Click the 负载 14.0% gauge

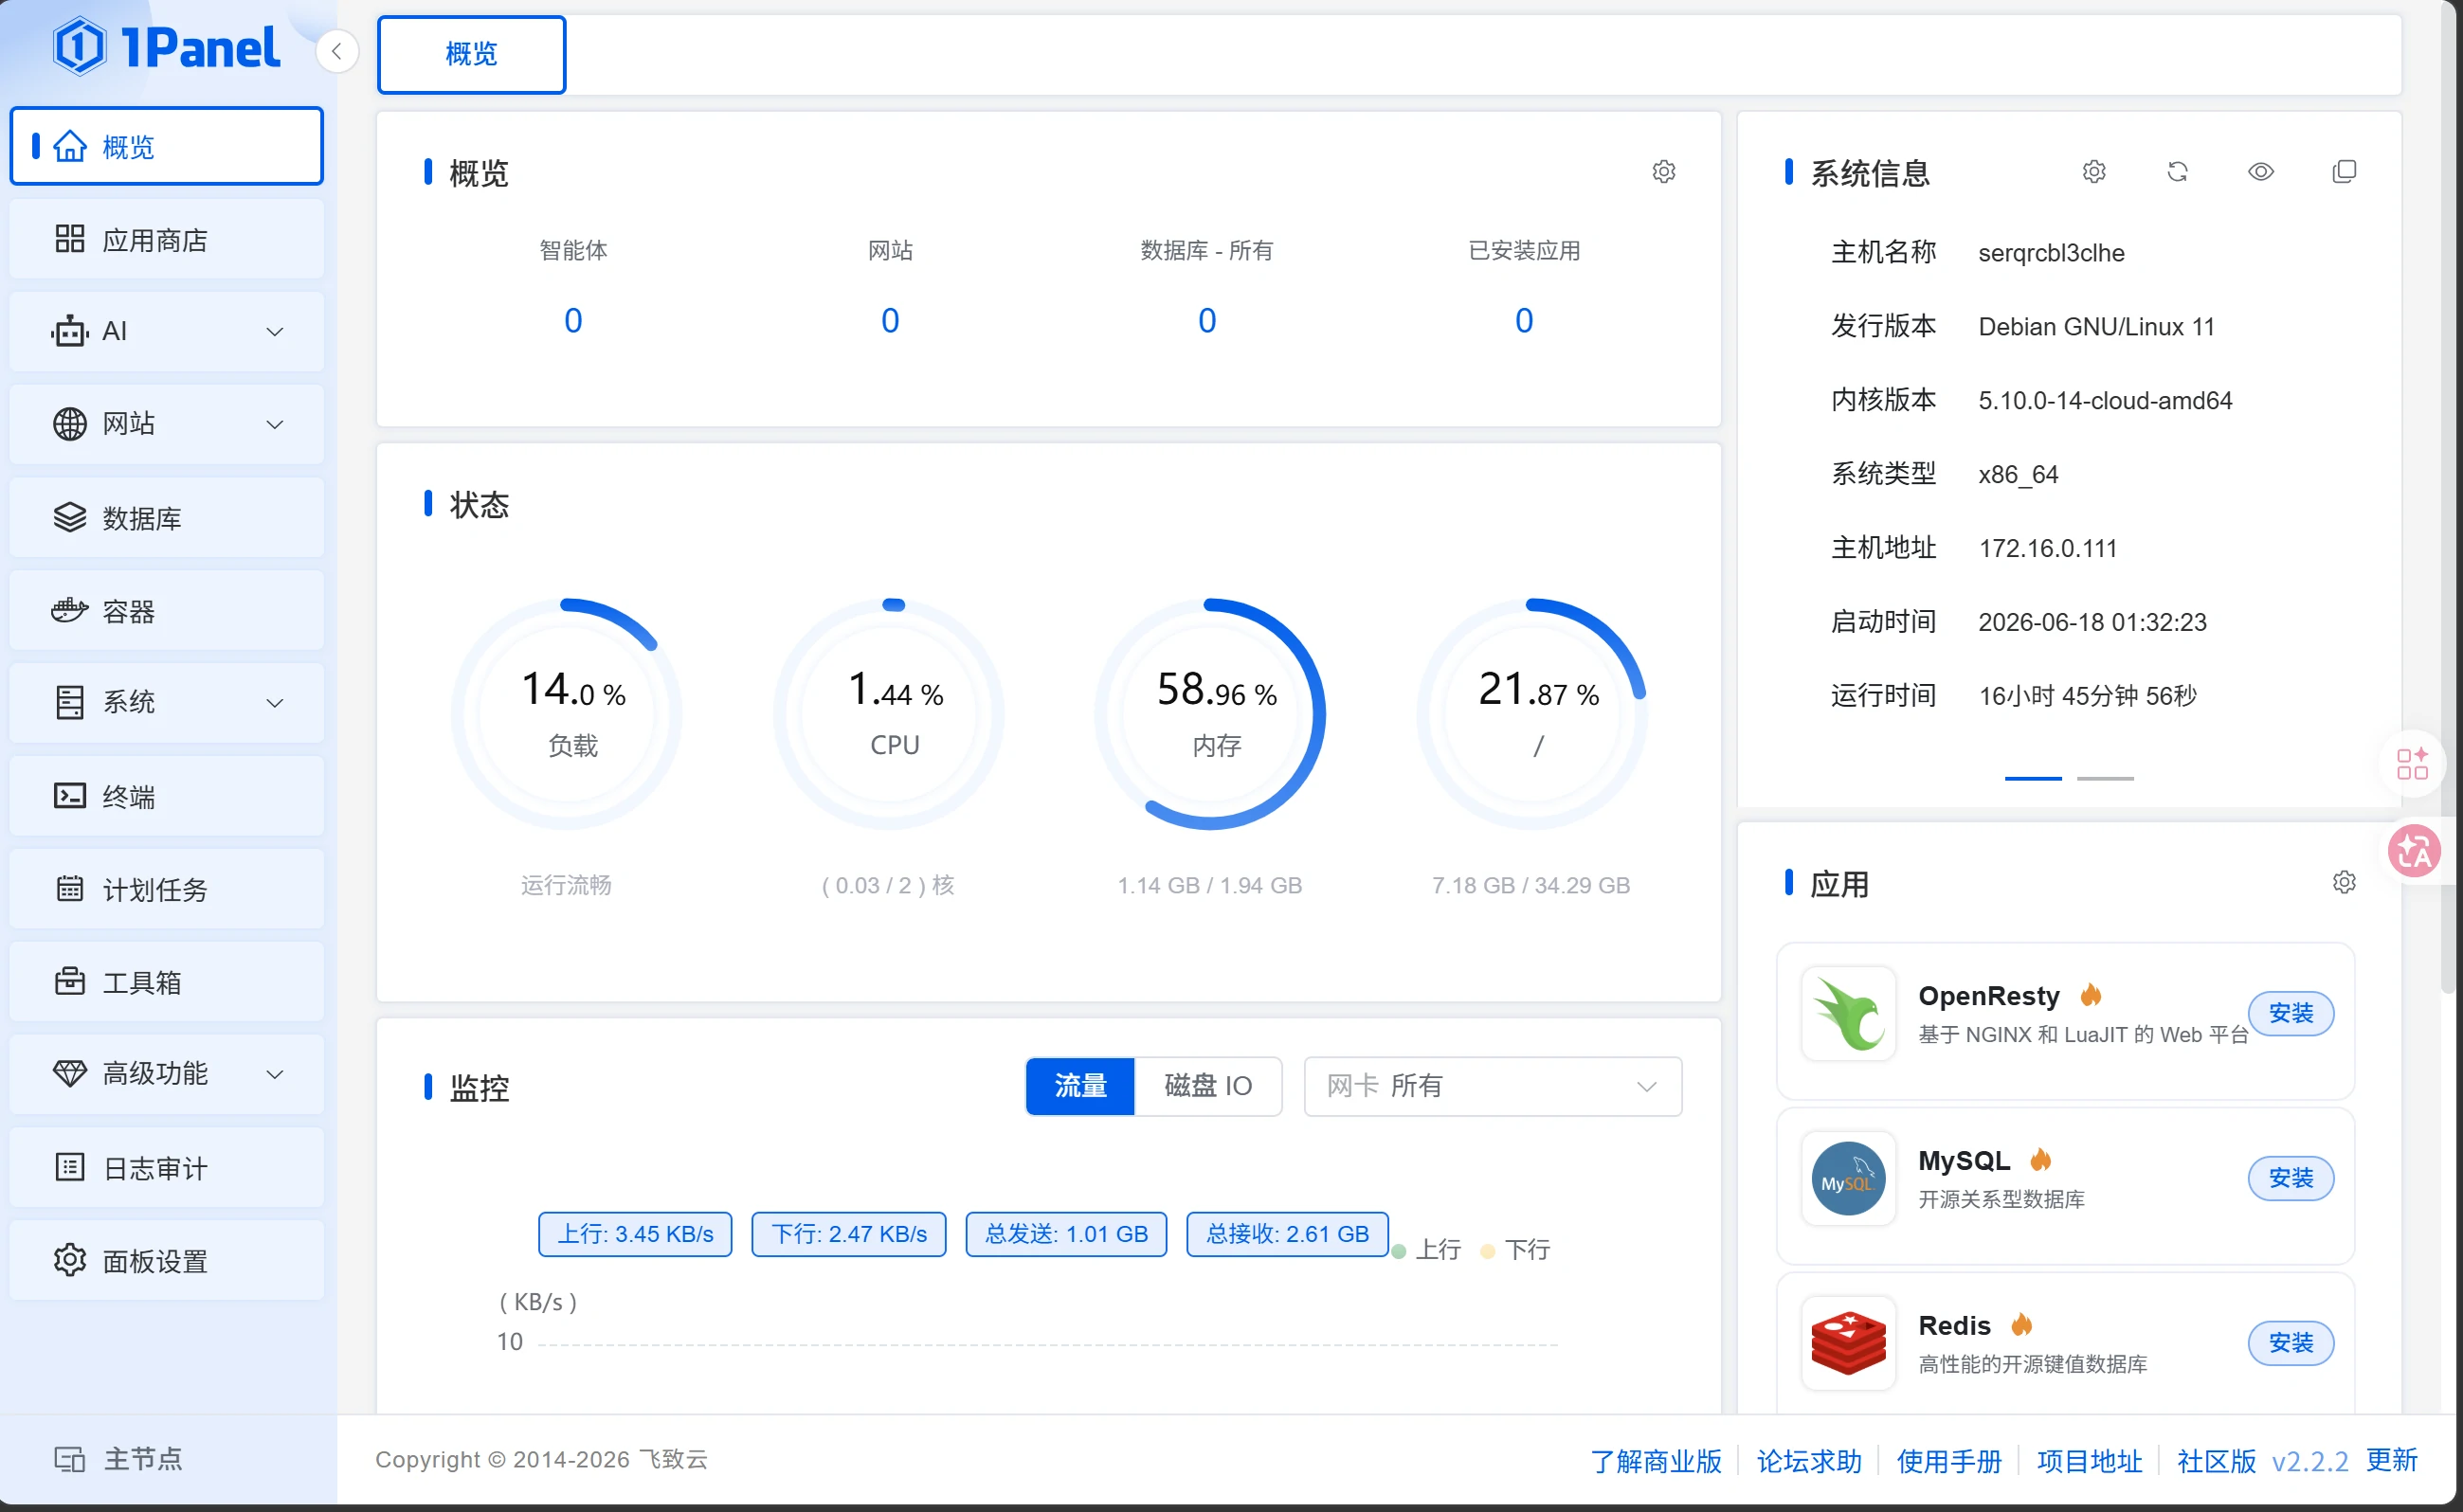567,714
